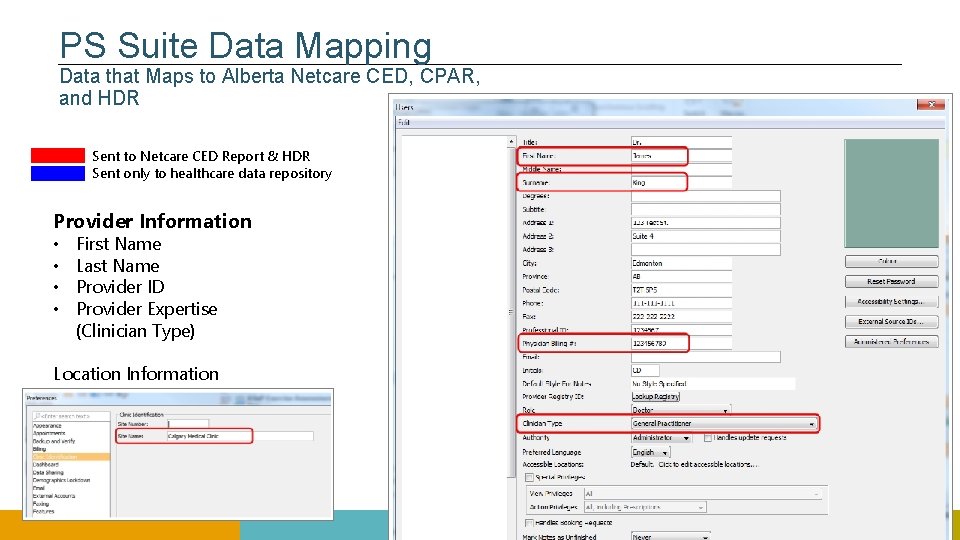
Task: Click the Initials field
Action: (x=645, y=370)
